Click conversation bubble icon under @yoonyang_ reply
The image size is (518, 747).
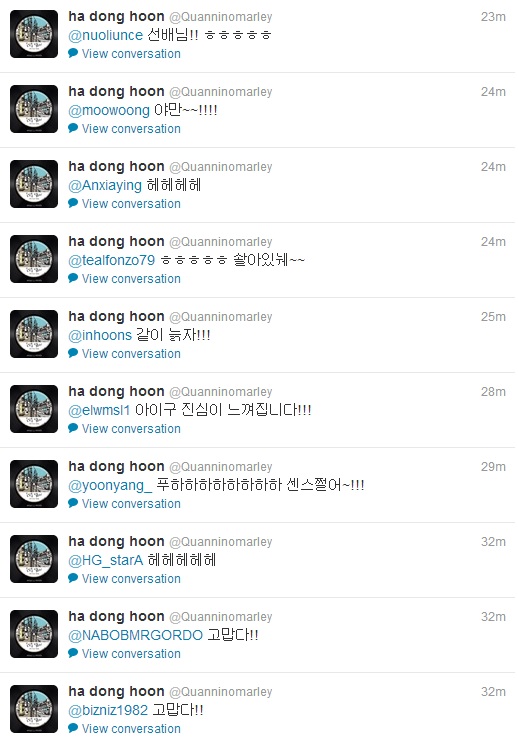pyautogui.click(x=73, y=503)
